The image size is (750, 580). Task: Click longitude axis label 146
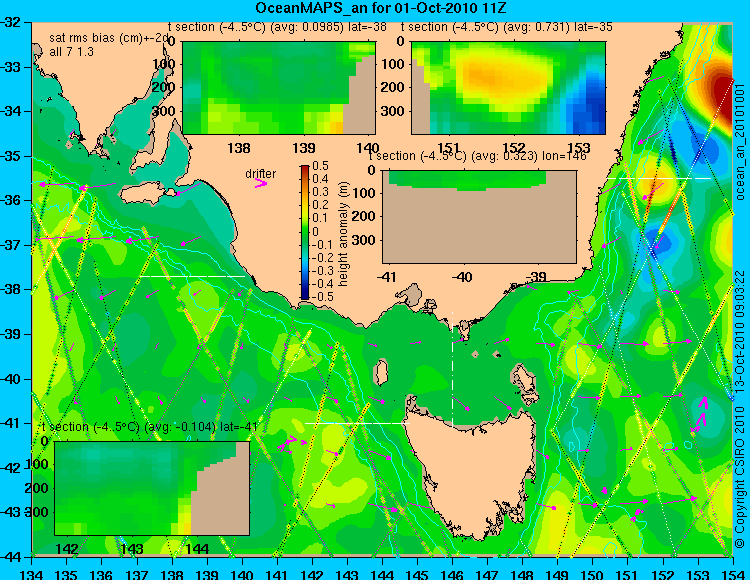click(x=452, y=574)
